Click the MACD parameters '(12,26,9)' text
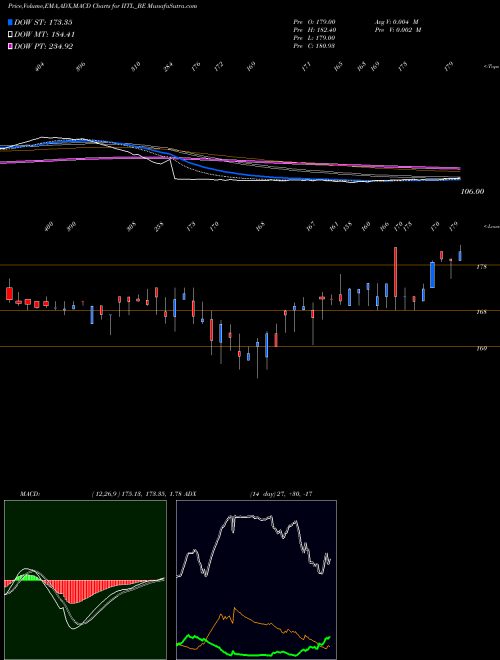The image size is (500, 660). point(105,494)
